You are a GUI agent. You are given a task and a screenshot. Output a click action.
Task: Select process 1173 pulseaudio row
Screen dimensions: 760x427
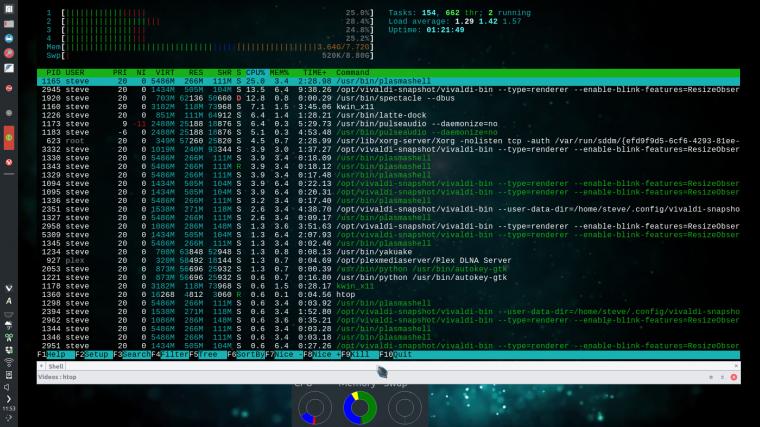pyautogui.click(x=388, y=124)
